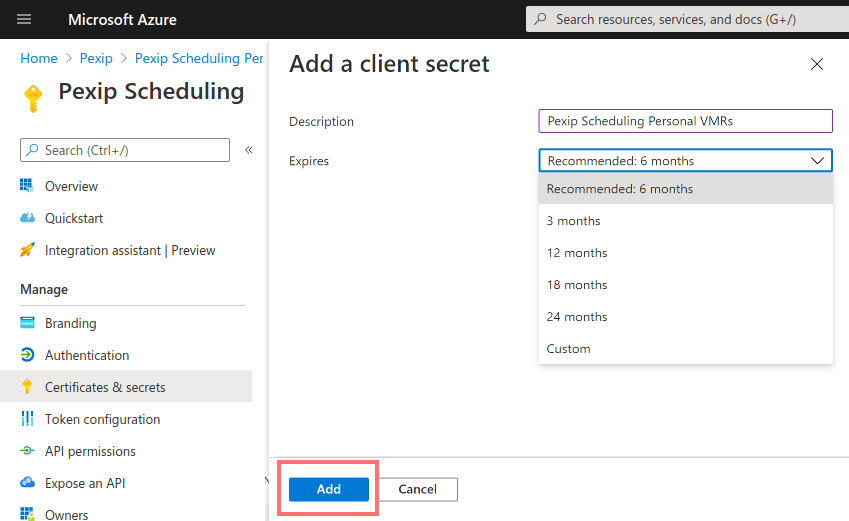Open the hamburger portal menu
849x521 pixels.
point(25,19)
